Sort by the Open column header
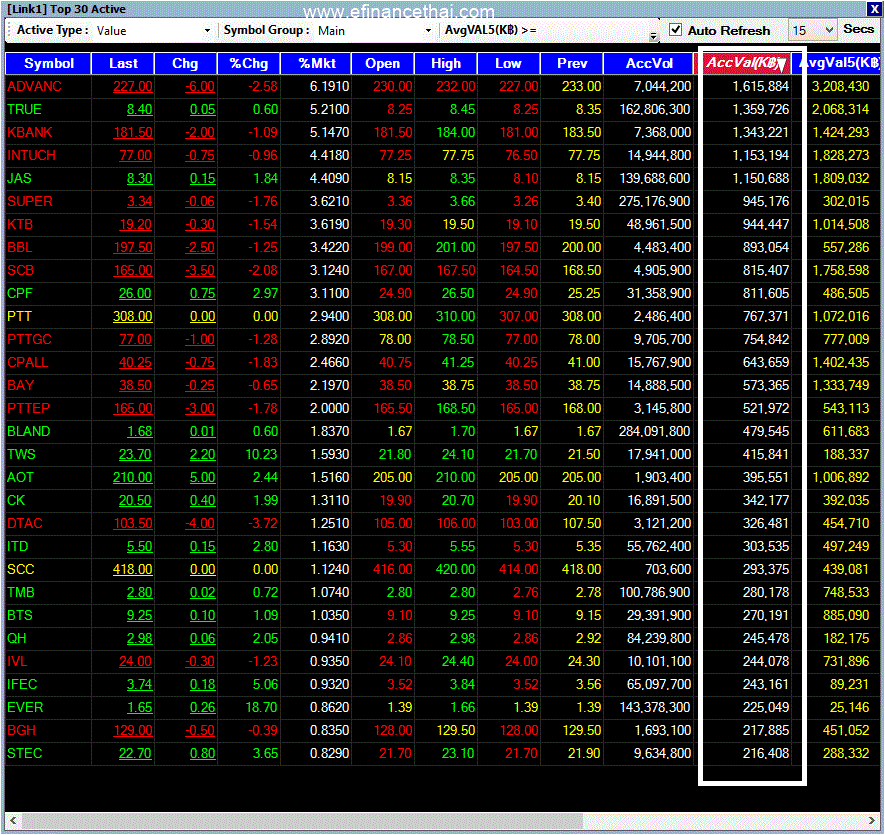 point(383,63)
